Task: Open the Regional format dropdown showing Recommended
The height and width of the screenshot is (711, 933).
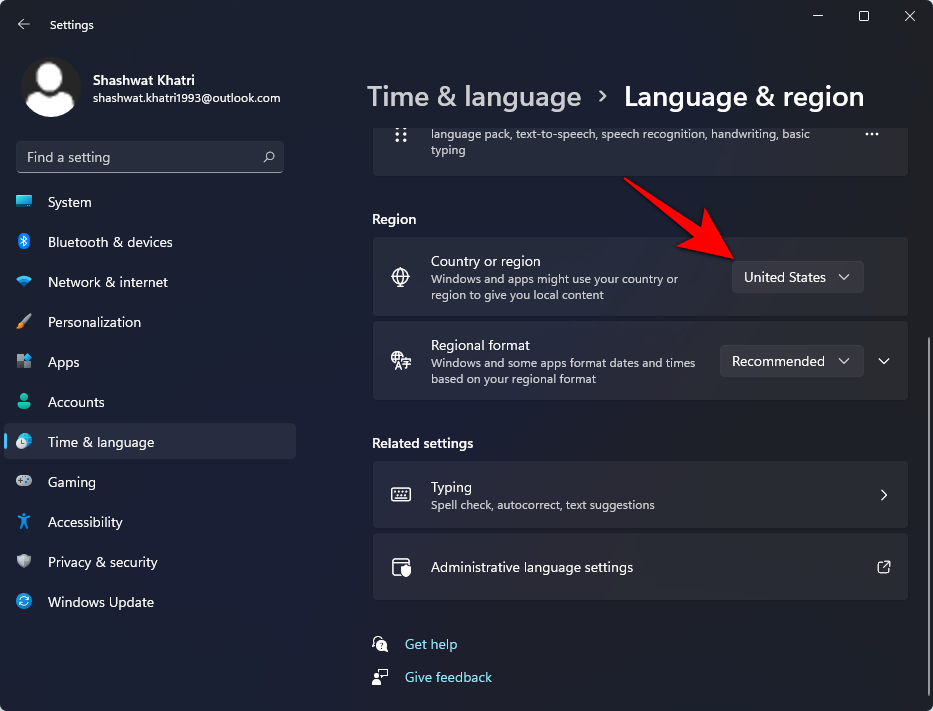Action: 791,361
